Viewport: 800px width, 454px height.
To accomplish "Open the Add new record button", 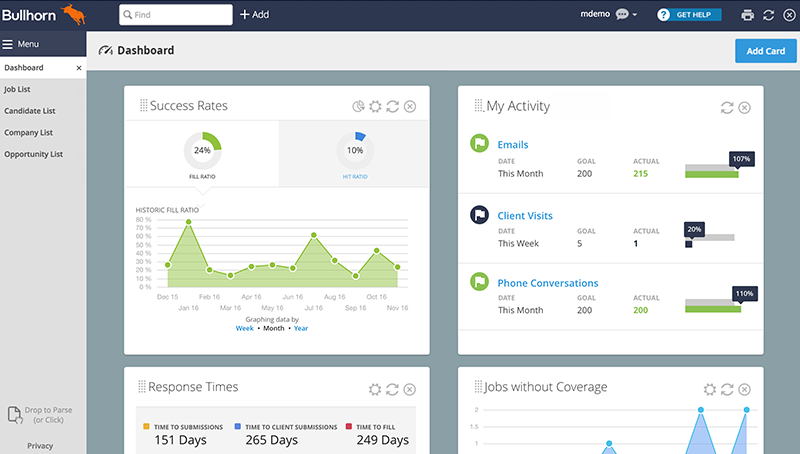I will pyautogui.click(x=254, y=15).
